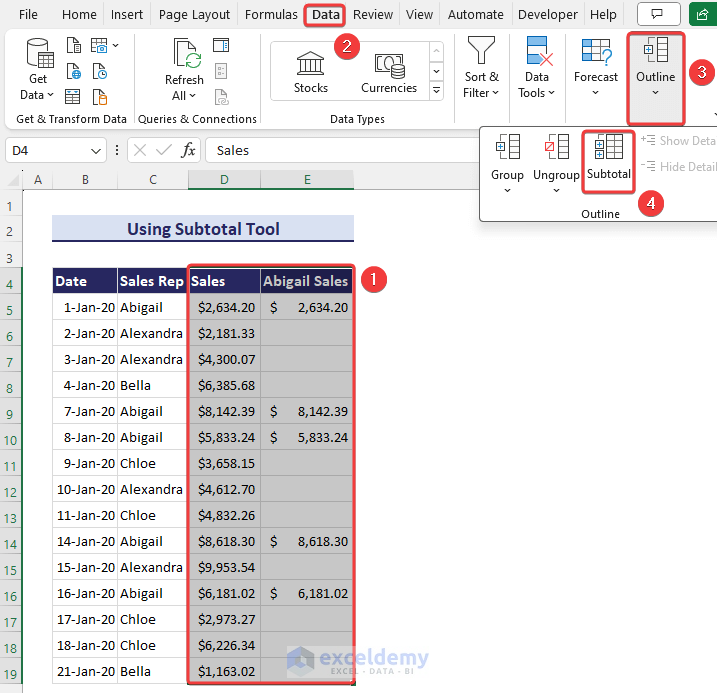
Task: Open the Get Data menu
Action: click(38, 69)
